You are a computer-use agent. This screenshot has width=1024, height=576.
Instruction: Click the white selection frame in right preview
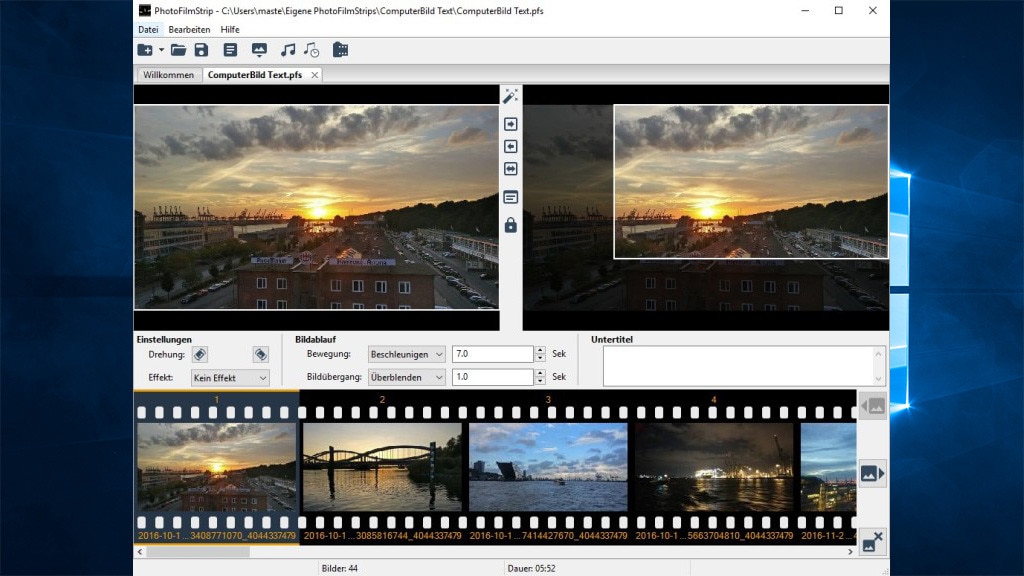point(751,182)
